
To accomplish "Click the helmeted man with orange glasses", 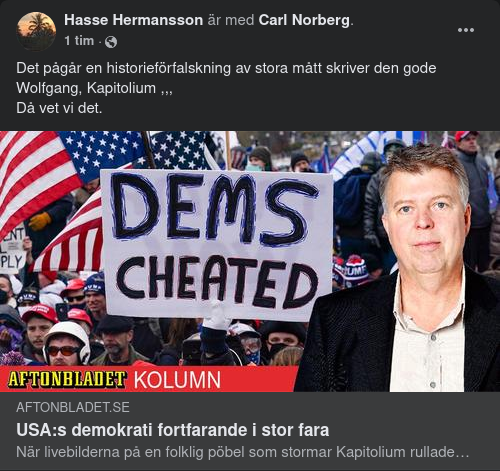I will click(66, 344).
